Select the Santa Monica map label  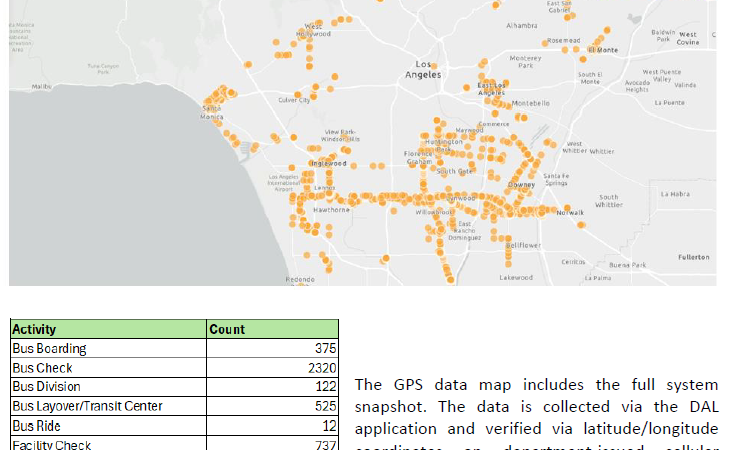coord(212,112)
